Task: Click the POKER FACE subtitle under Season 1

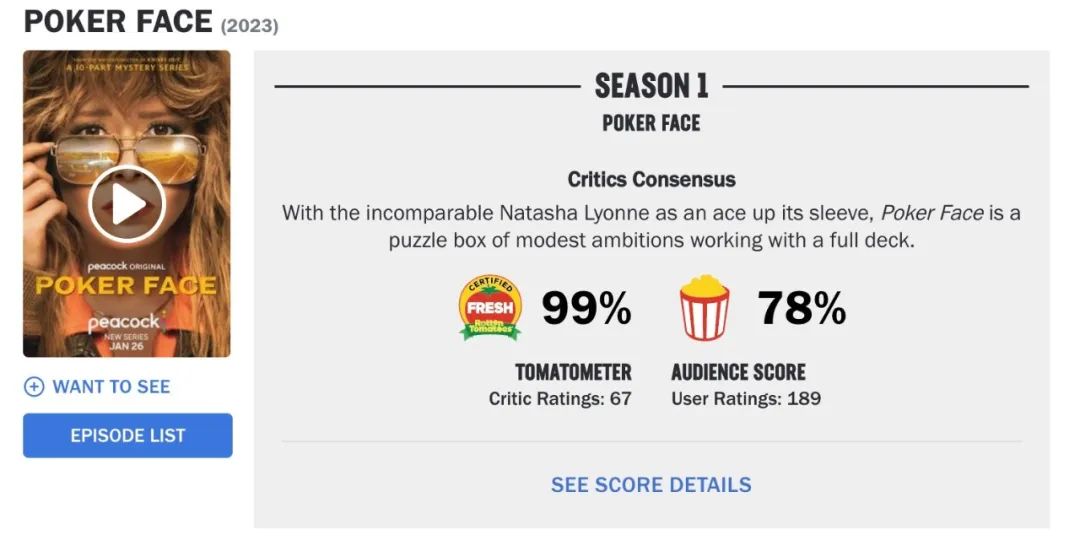Action: 651,123
